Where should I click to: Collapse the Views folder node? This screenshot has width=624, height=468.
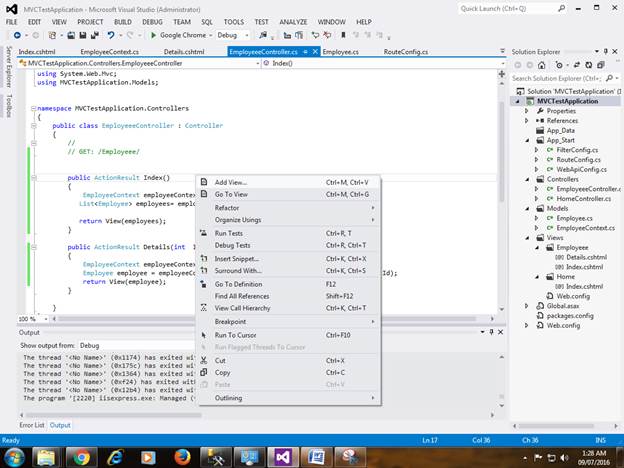click(x=528, y=238)
